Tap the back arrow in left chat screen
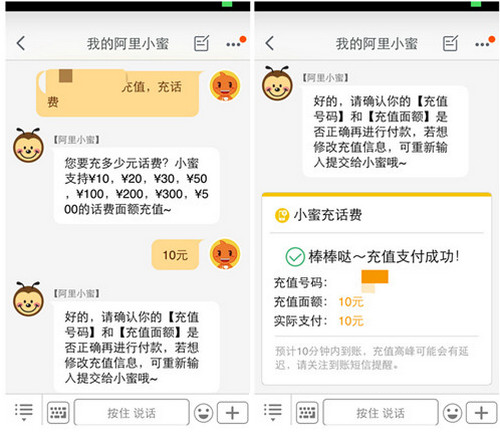The height and width of the screenshot is (441, 500). click(21, 43)
